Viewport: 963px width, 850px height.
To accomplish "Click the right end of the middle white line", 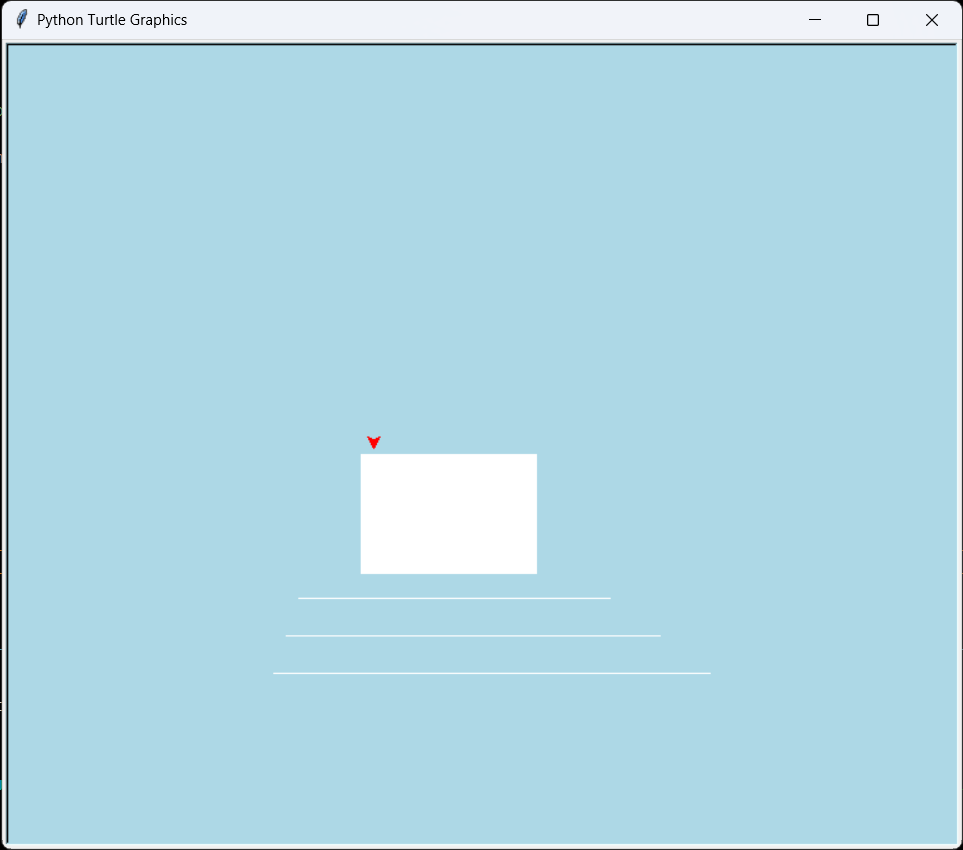I will pyautogui.click(x=659, y=635).
